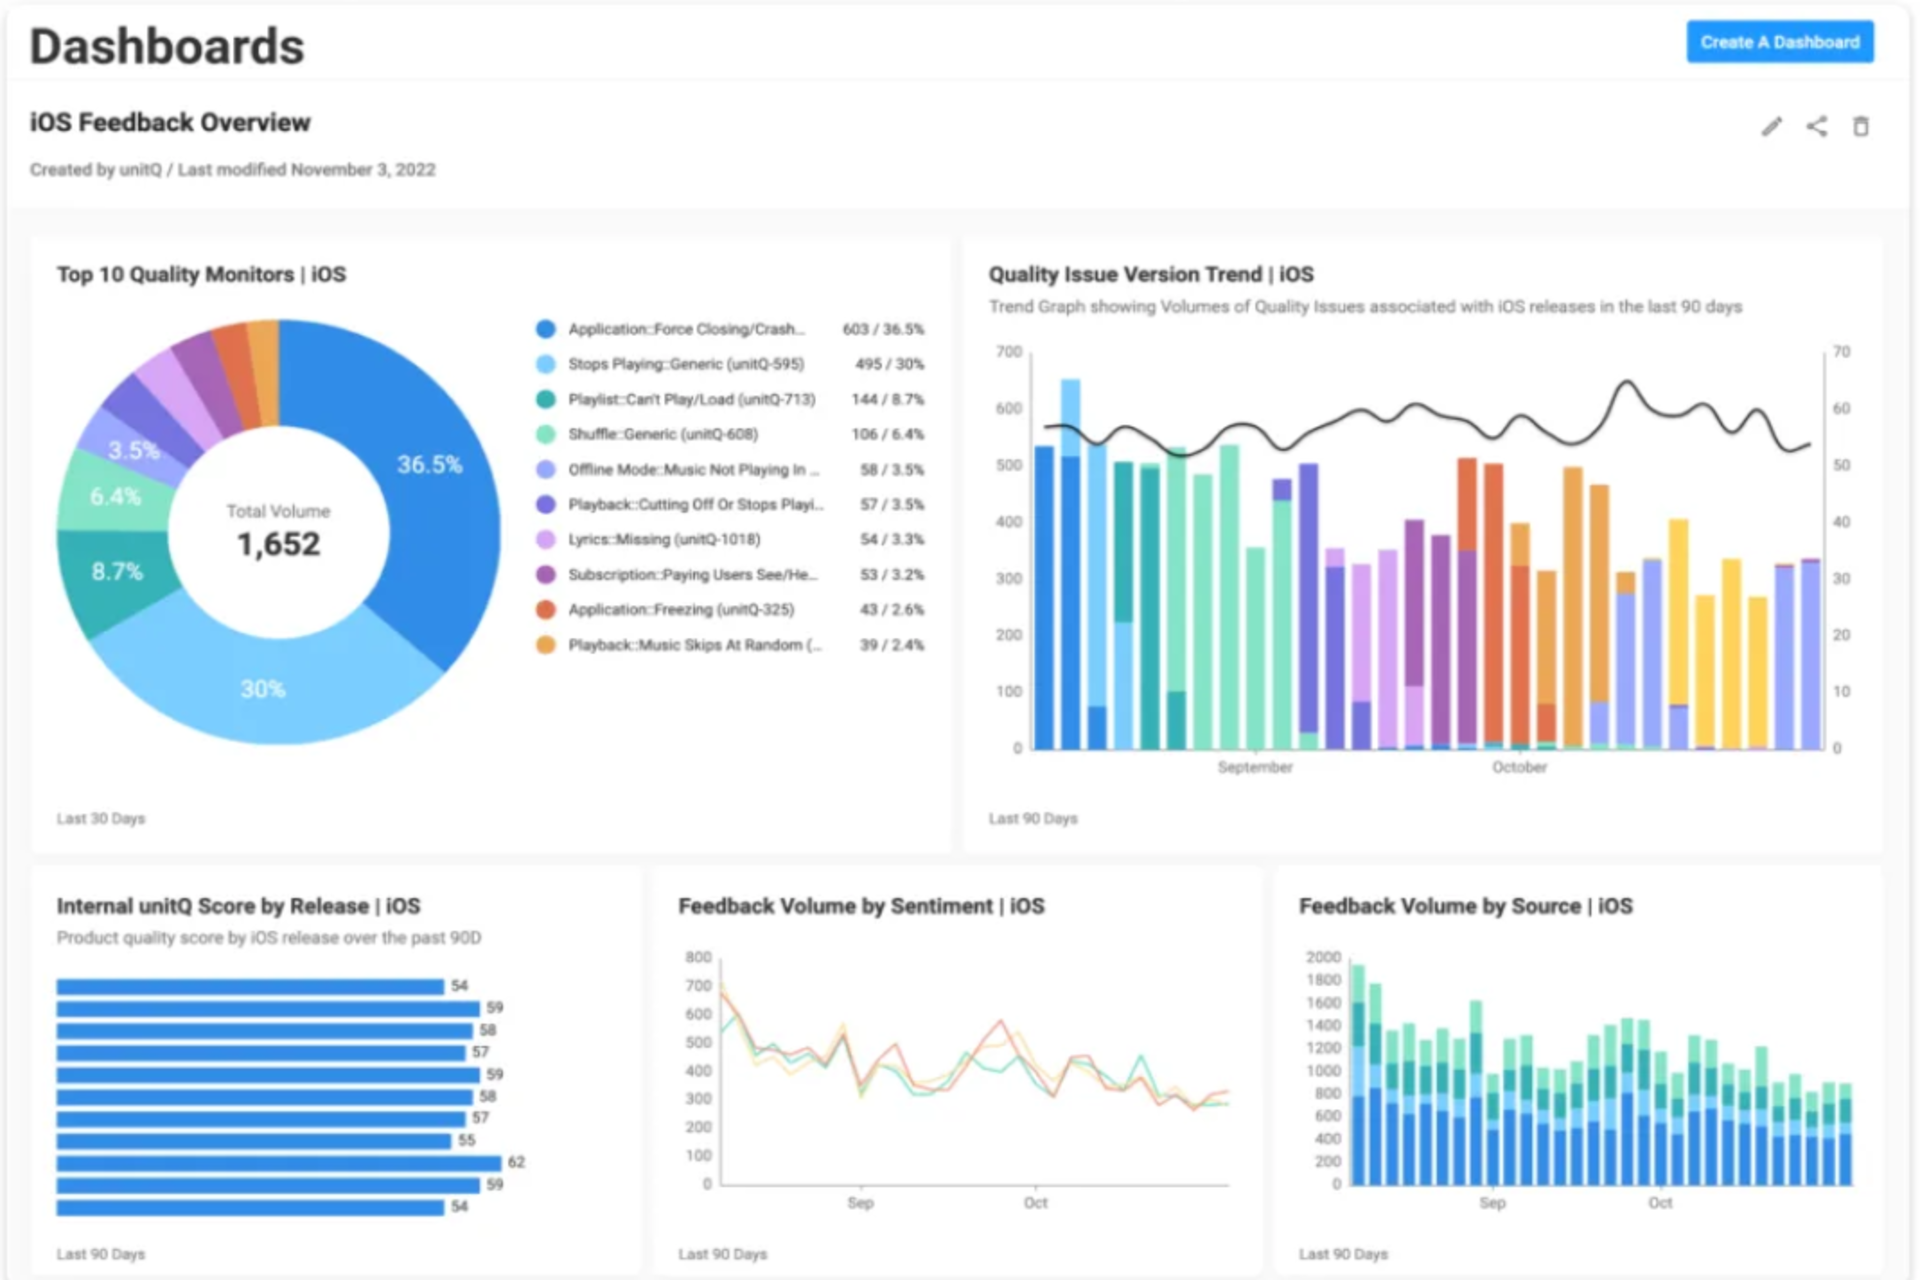Click the bar labeled 62 in release scores

tap(279, 1163)
